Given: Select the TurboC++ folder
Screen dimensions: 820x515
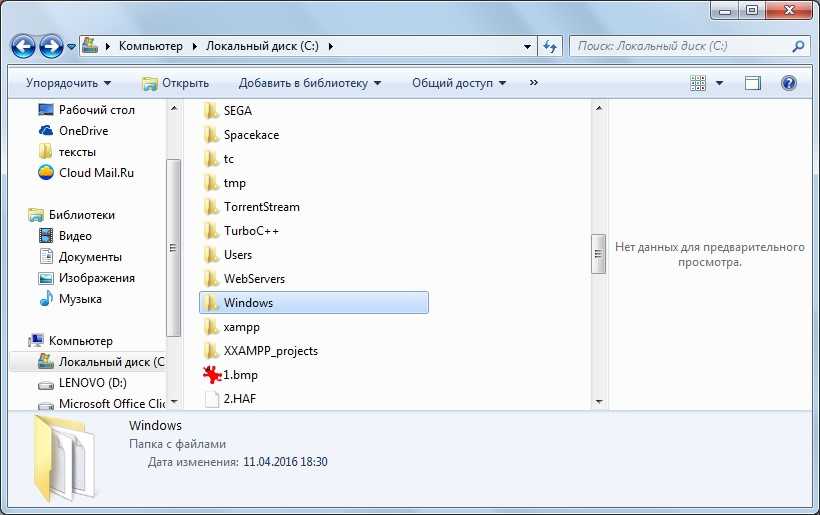Looking at the screenshot, I should point(241,231).
